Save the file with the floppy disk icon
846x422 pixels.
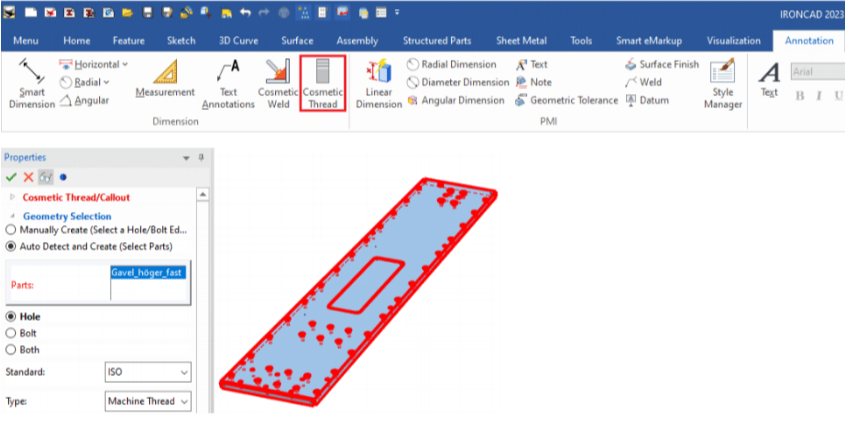tap(147, 12)
